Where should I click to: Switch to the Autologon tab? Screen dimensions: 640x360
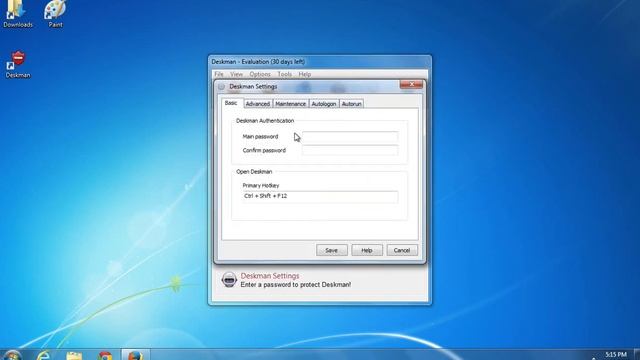coord(324,104)
